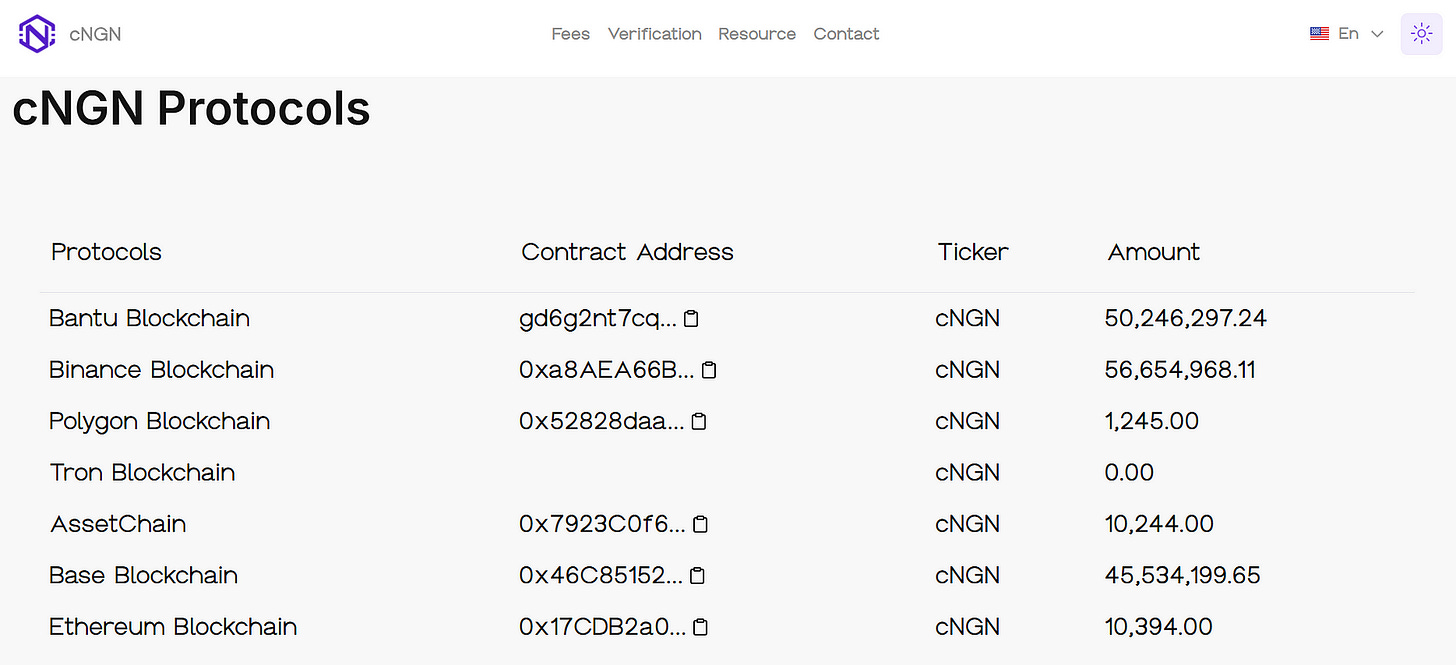Navigate to the Verification section

click(654, 33)
